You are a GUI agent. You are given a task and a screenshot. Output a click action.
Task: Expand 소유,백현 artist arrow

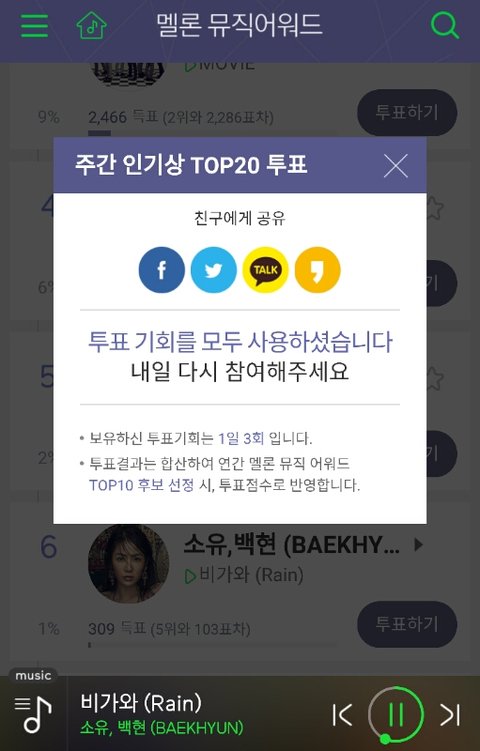point(418,545)
